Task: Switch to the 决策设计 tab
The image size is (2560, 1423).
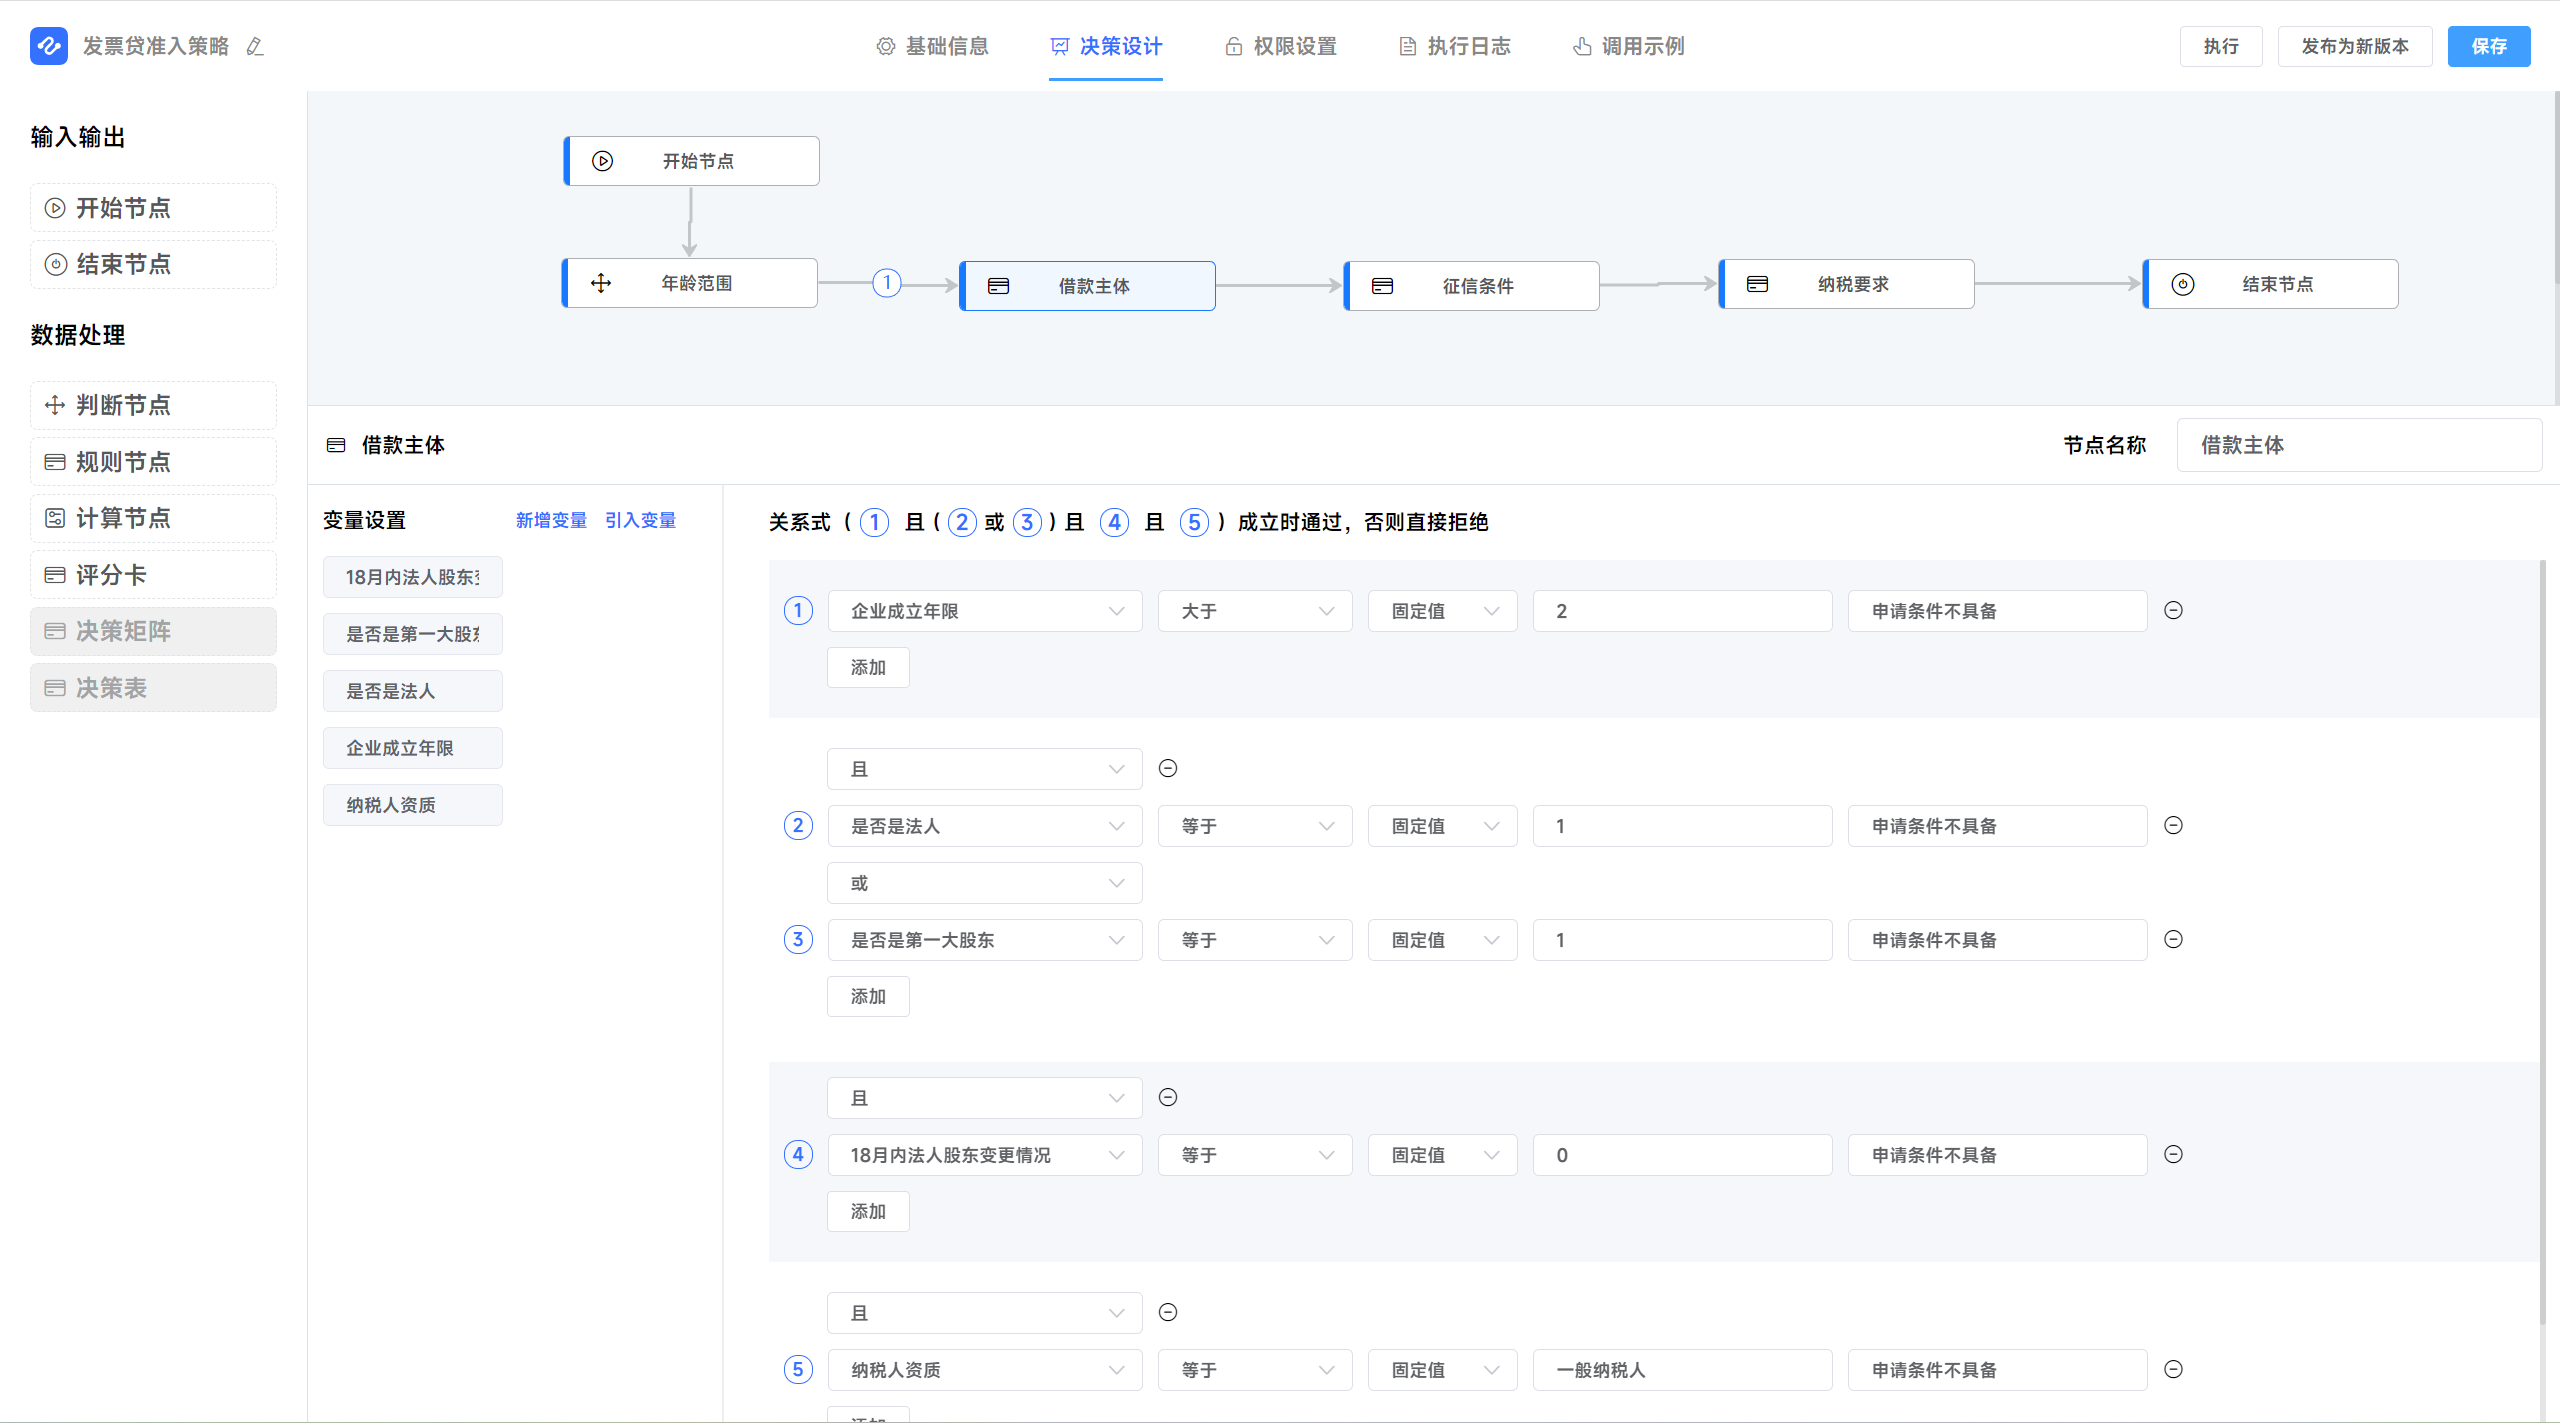Action: point(1106,46)
